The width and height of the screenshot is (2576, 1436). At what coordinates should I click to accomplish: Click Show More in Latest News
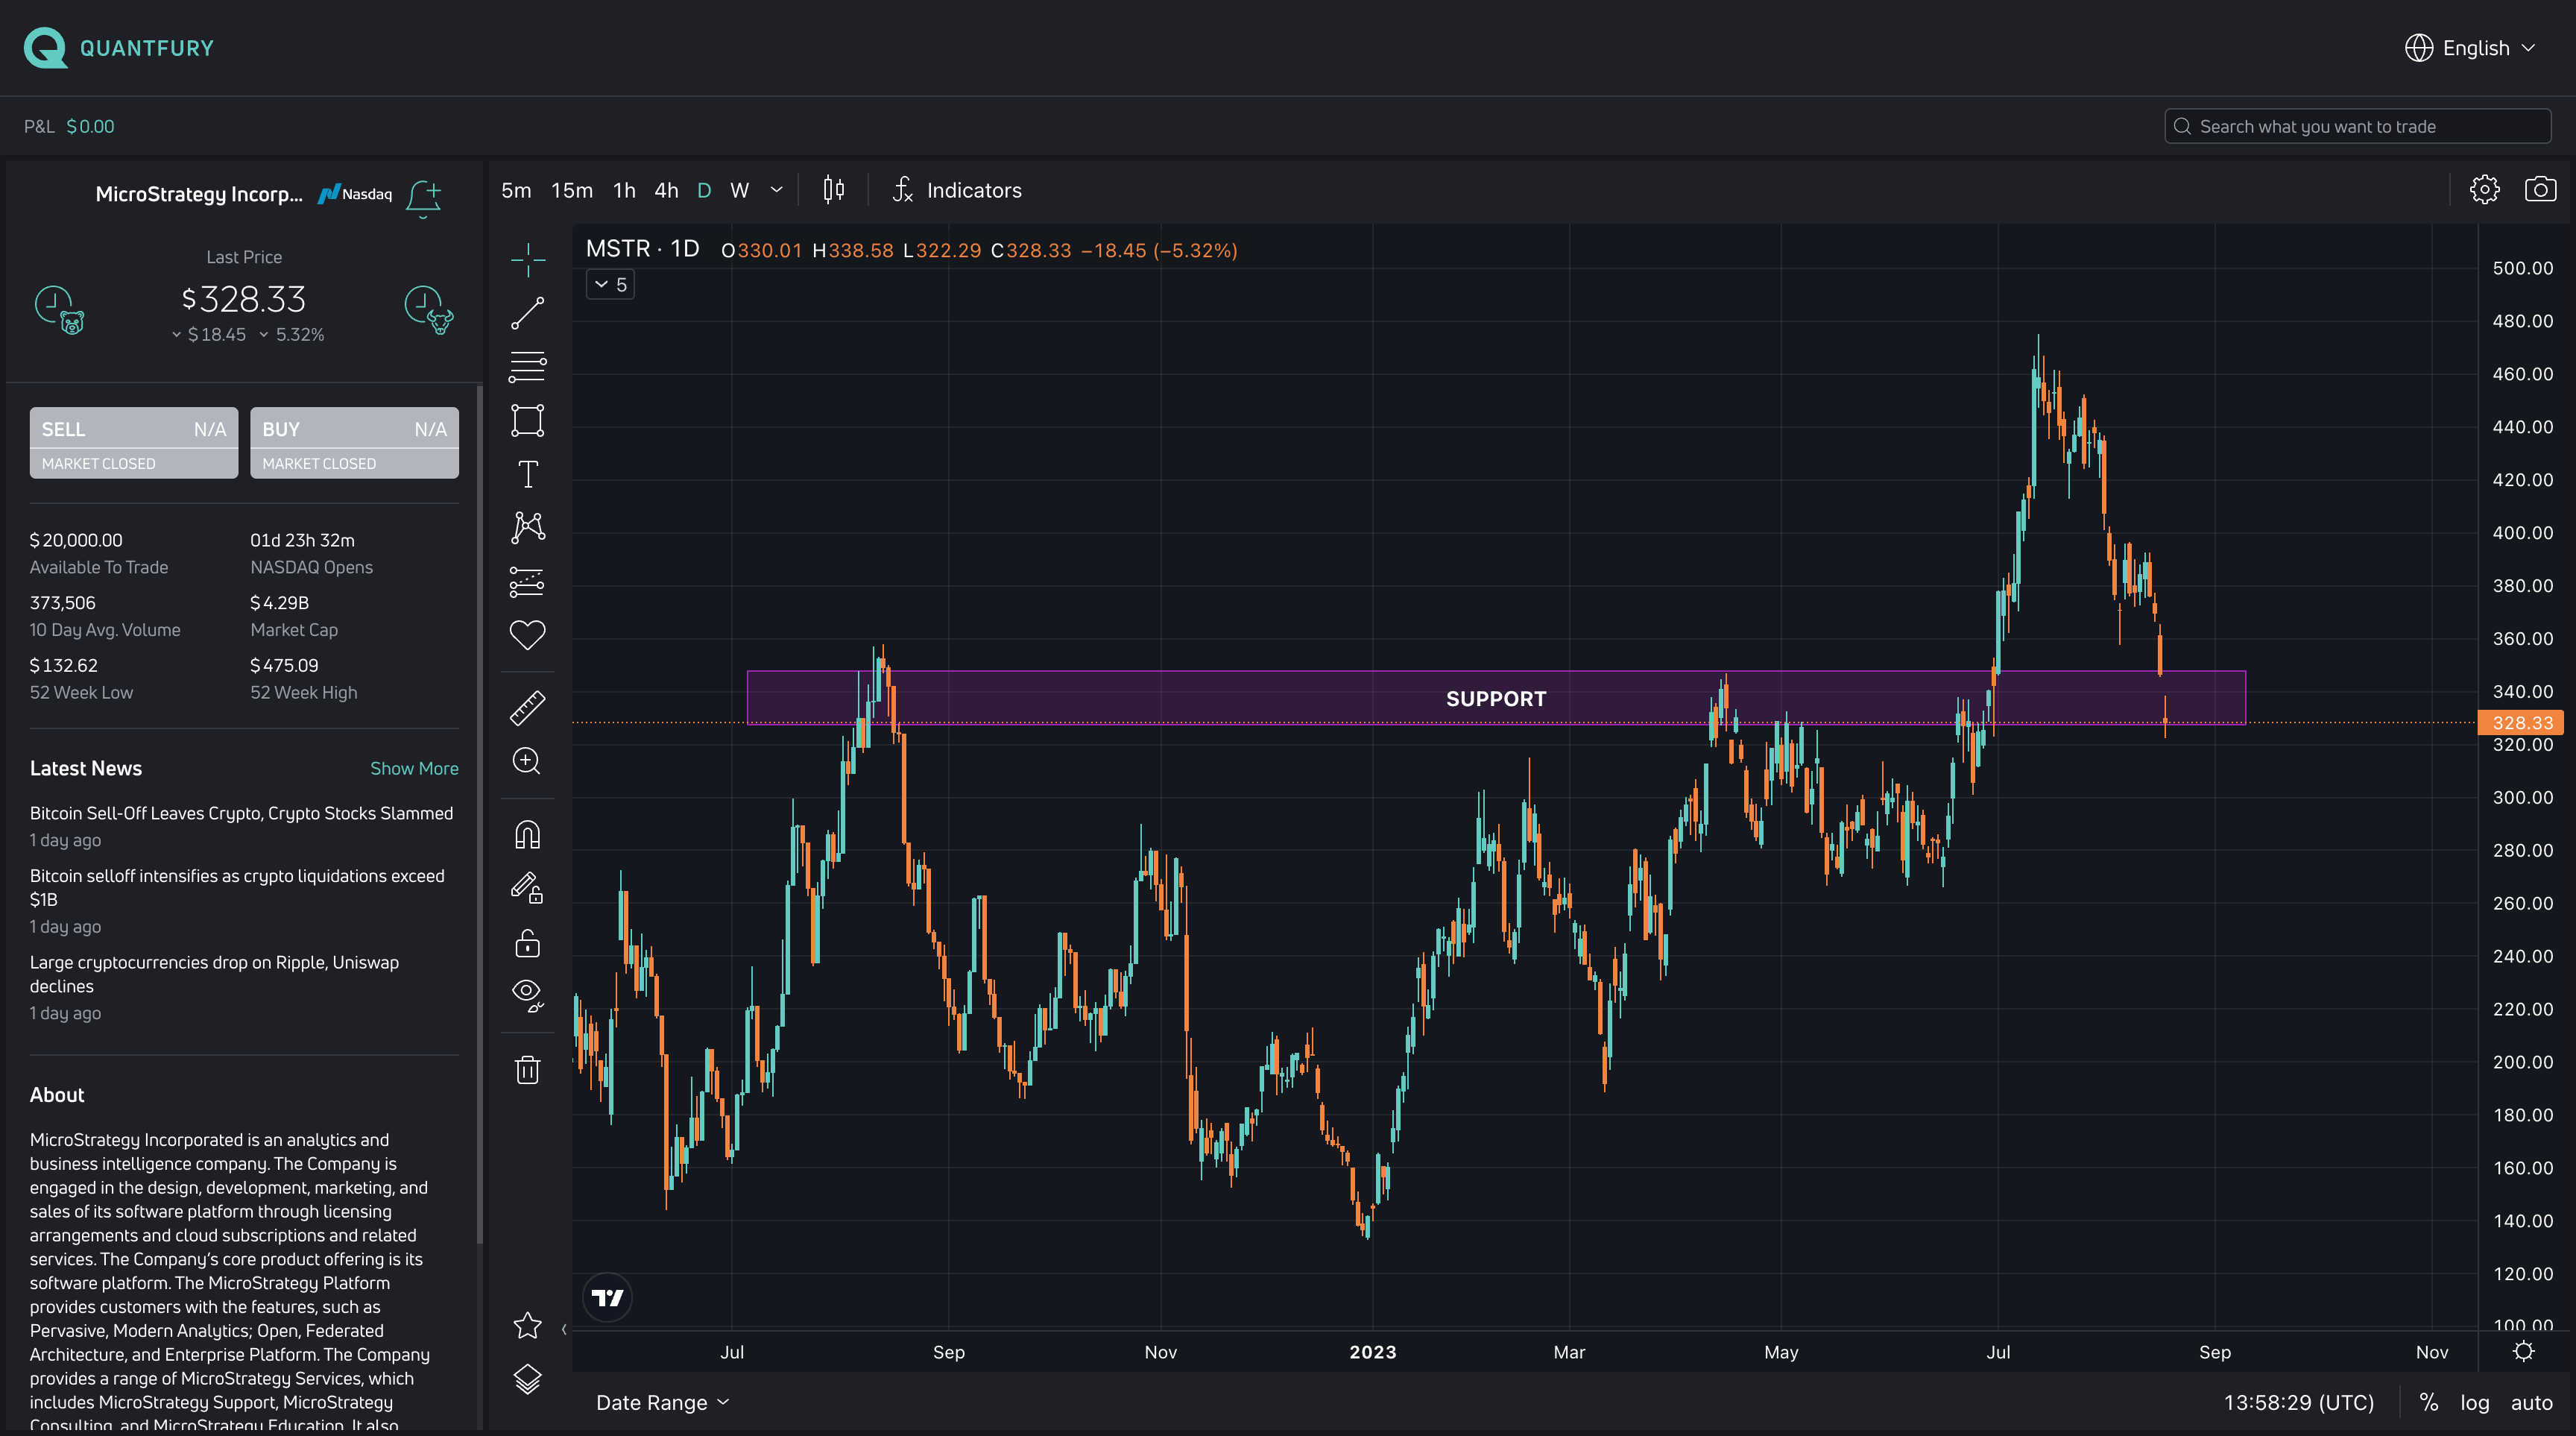click(x=414, y=768)
